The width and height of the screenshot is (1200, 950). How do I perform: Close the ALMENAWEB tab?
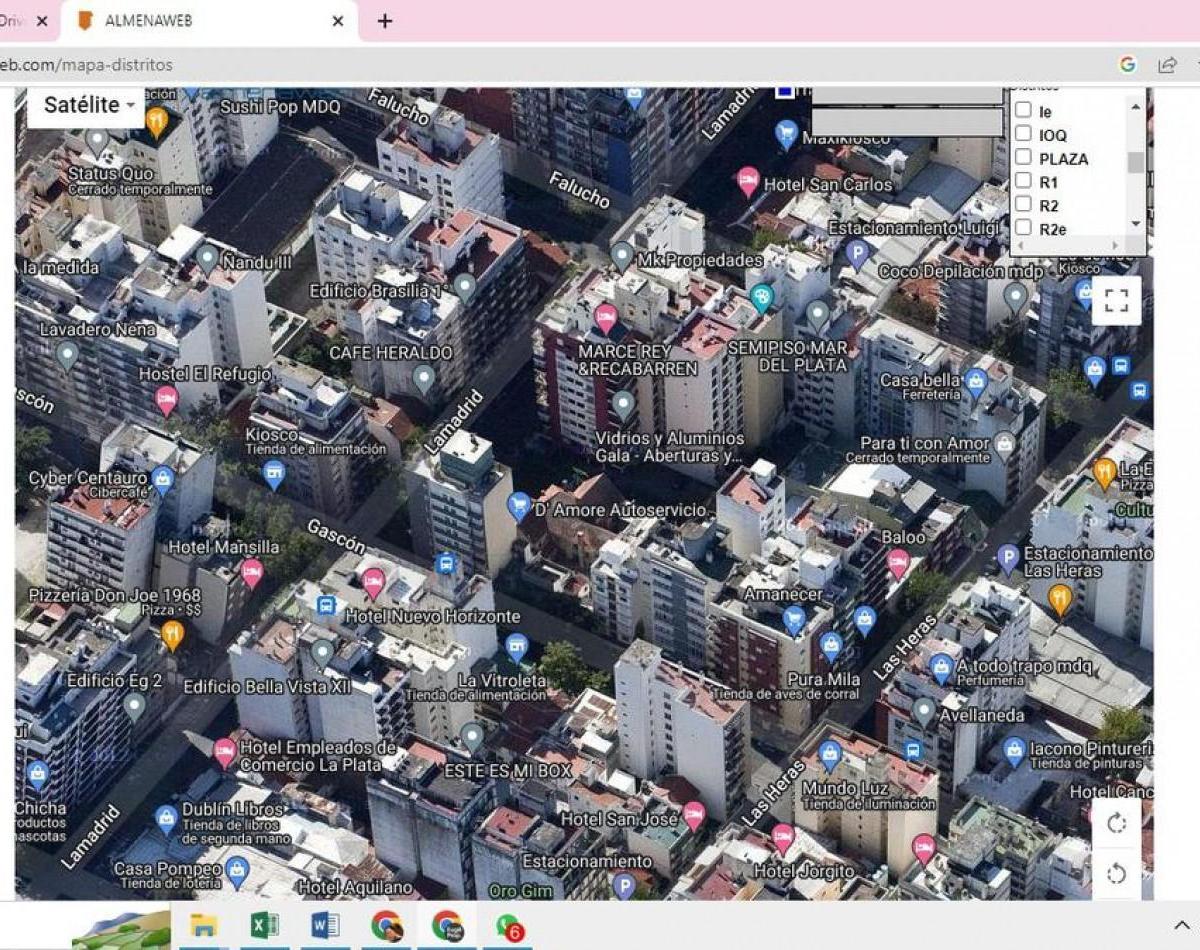tap(338, 21)
